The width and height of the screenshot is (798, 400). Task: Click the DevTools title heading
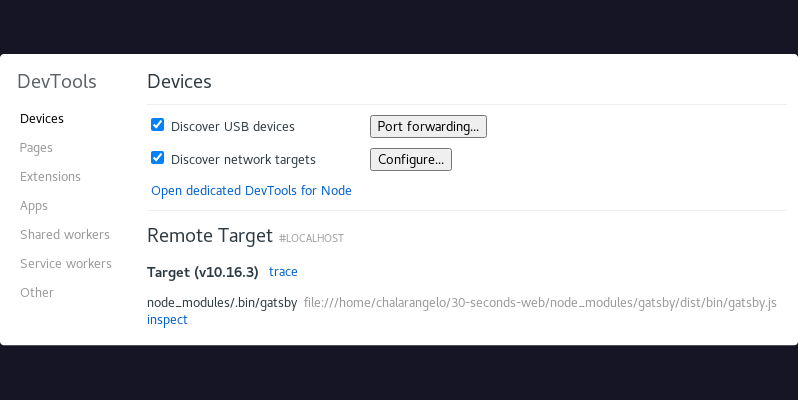click(x=57, y=82)
